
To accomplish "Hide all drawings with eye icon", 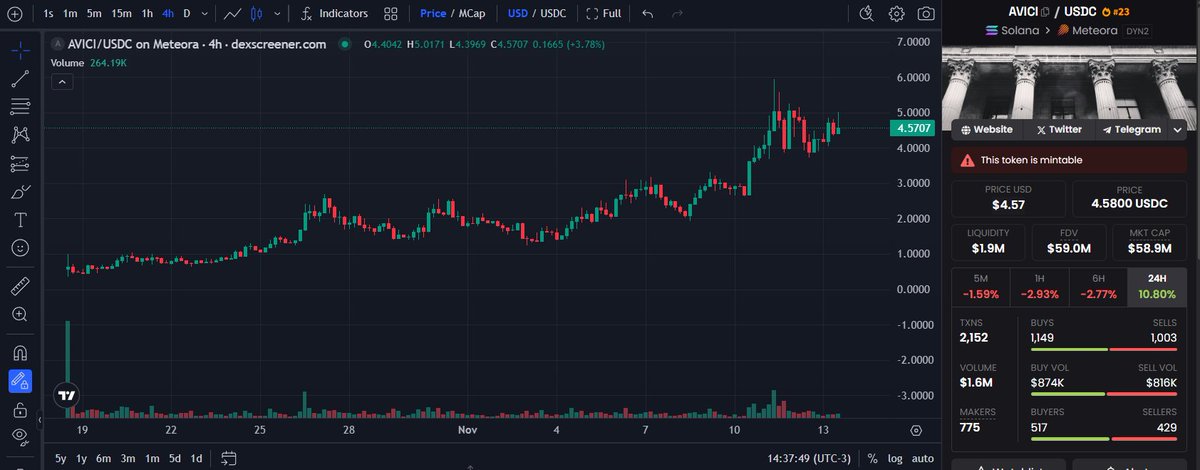I will coord(20,436).
